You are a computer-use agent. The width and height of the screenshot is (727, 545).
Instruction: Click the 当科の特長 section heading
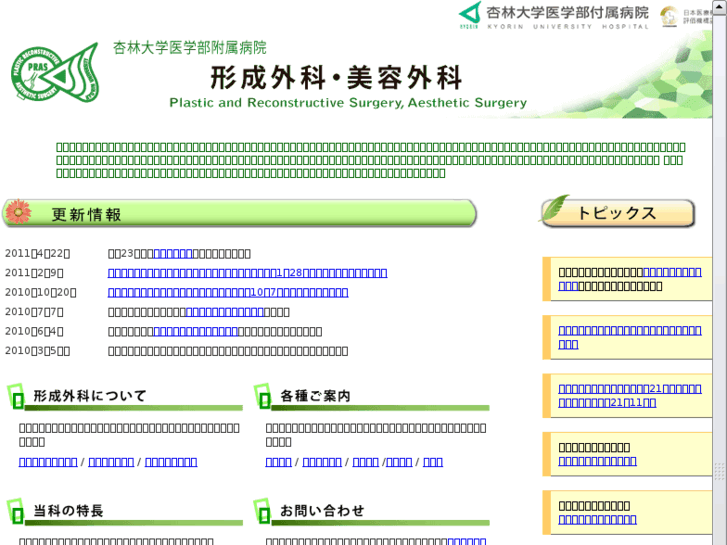(x=68, y=511)
